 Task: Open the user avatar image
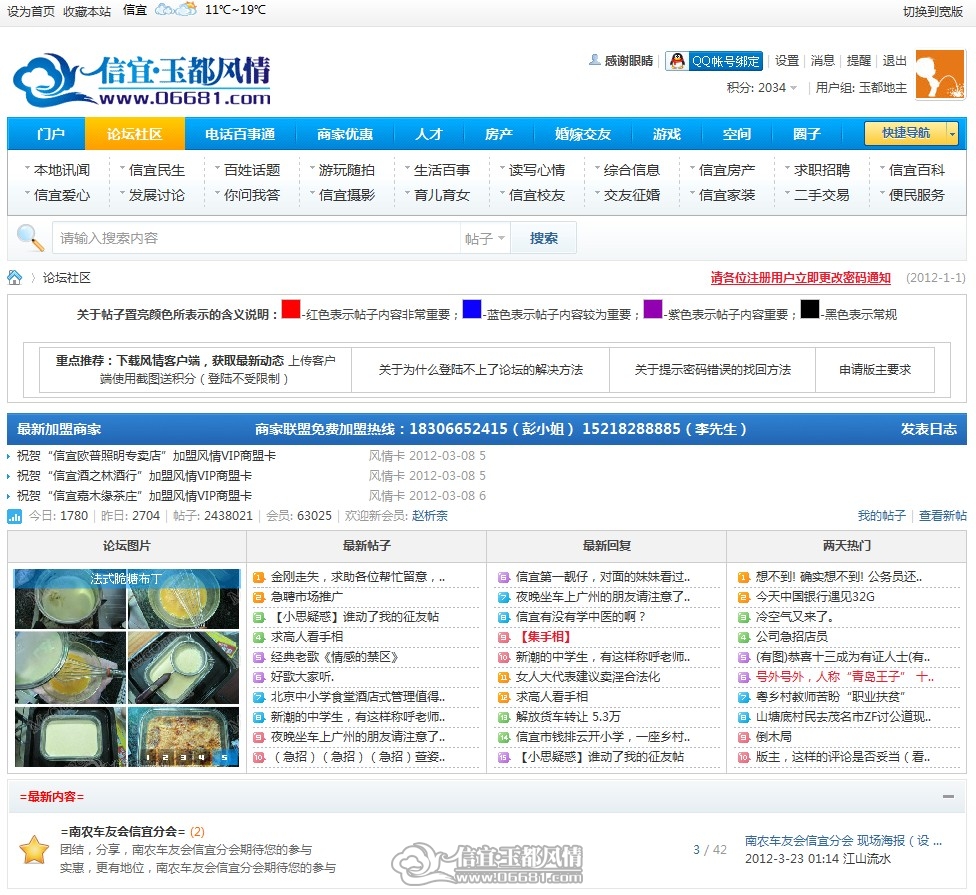(x=940, y=75)
